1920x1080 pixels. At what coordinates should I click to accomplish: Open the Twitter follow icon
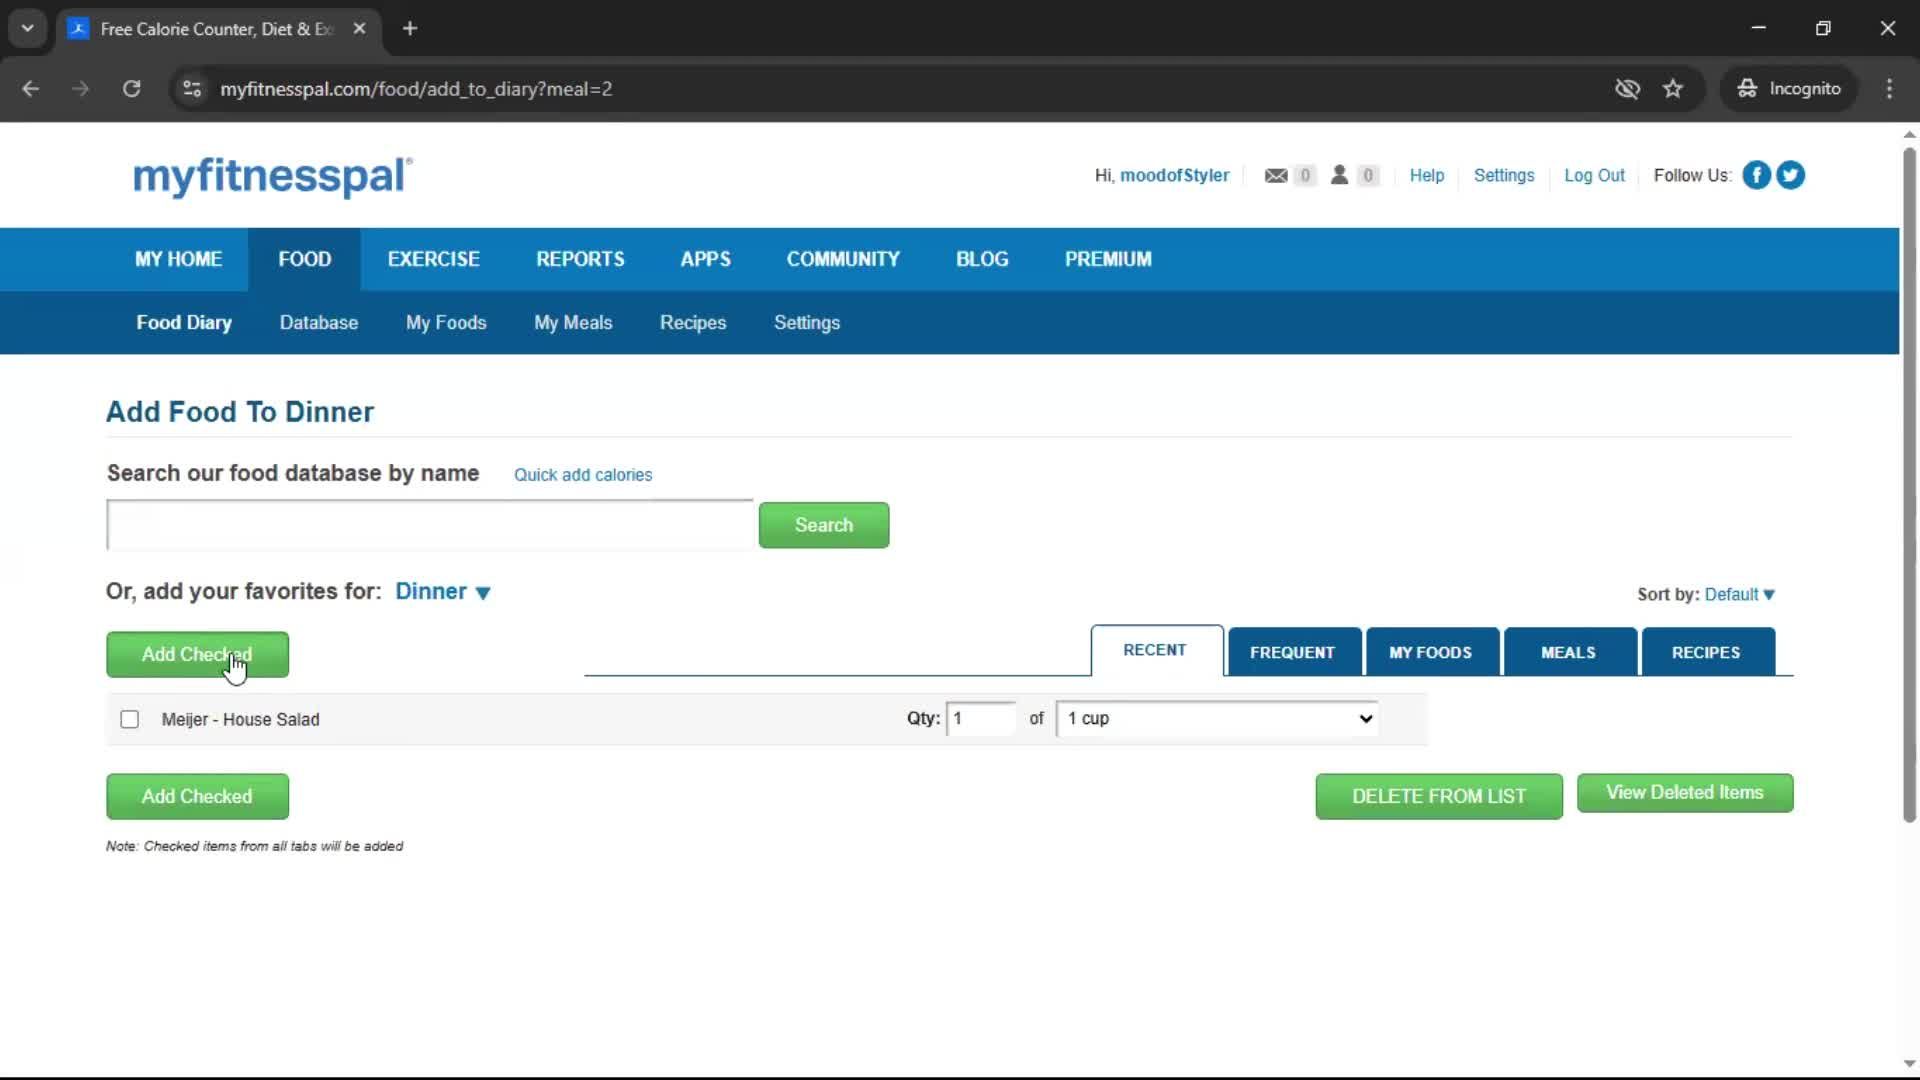pyautogui.click(x=1790, y=175)
